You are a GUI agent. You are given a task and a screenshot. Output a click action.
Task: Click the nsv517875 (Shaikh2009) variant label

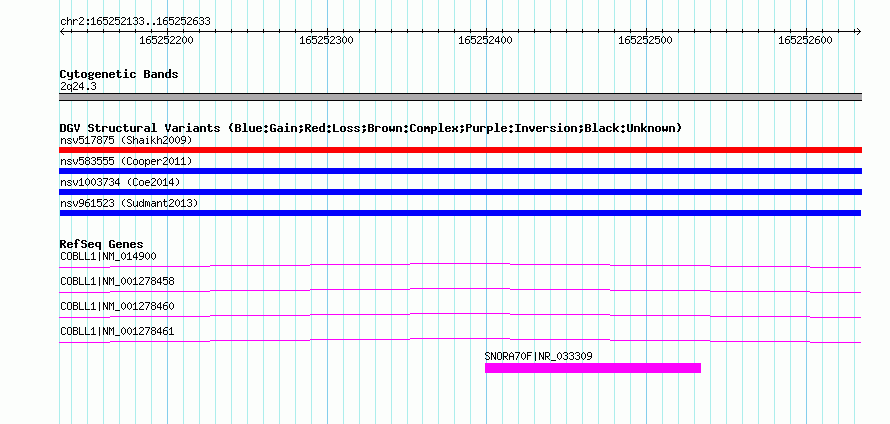pos(126,140)
